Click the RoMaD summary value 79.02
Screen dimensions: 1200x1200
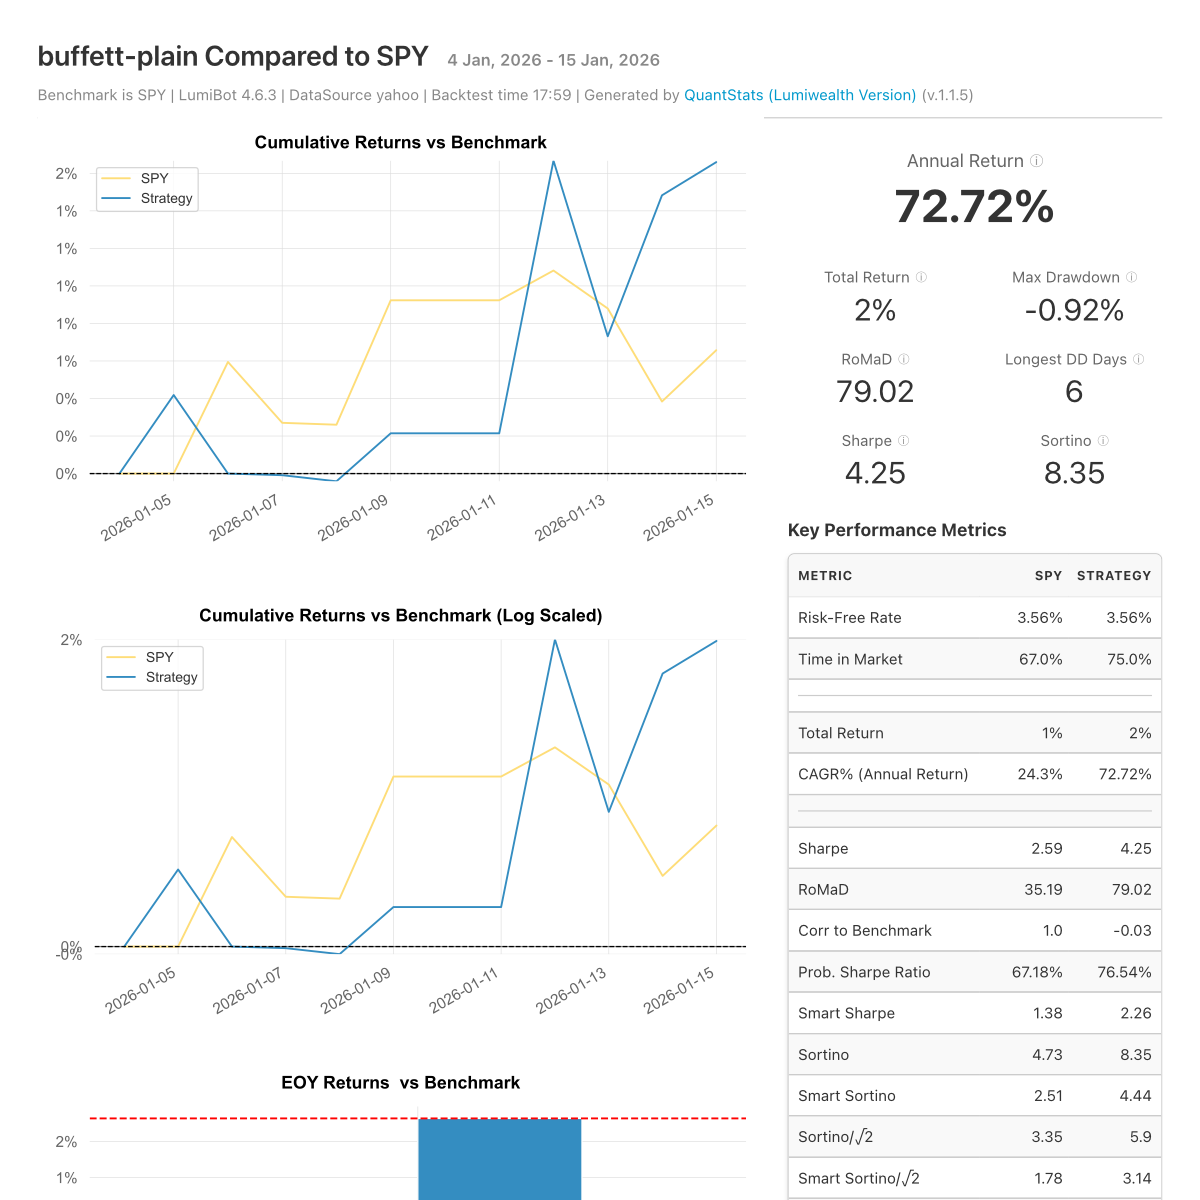875,392
